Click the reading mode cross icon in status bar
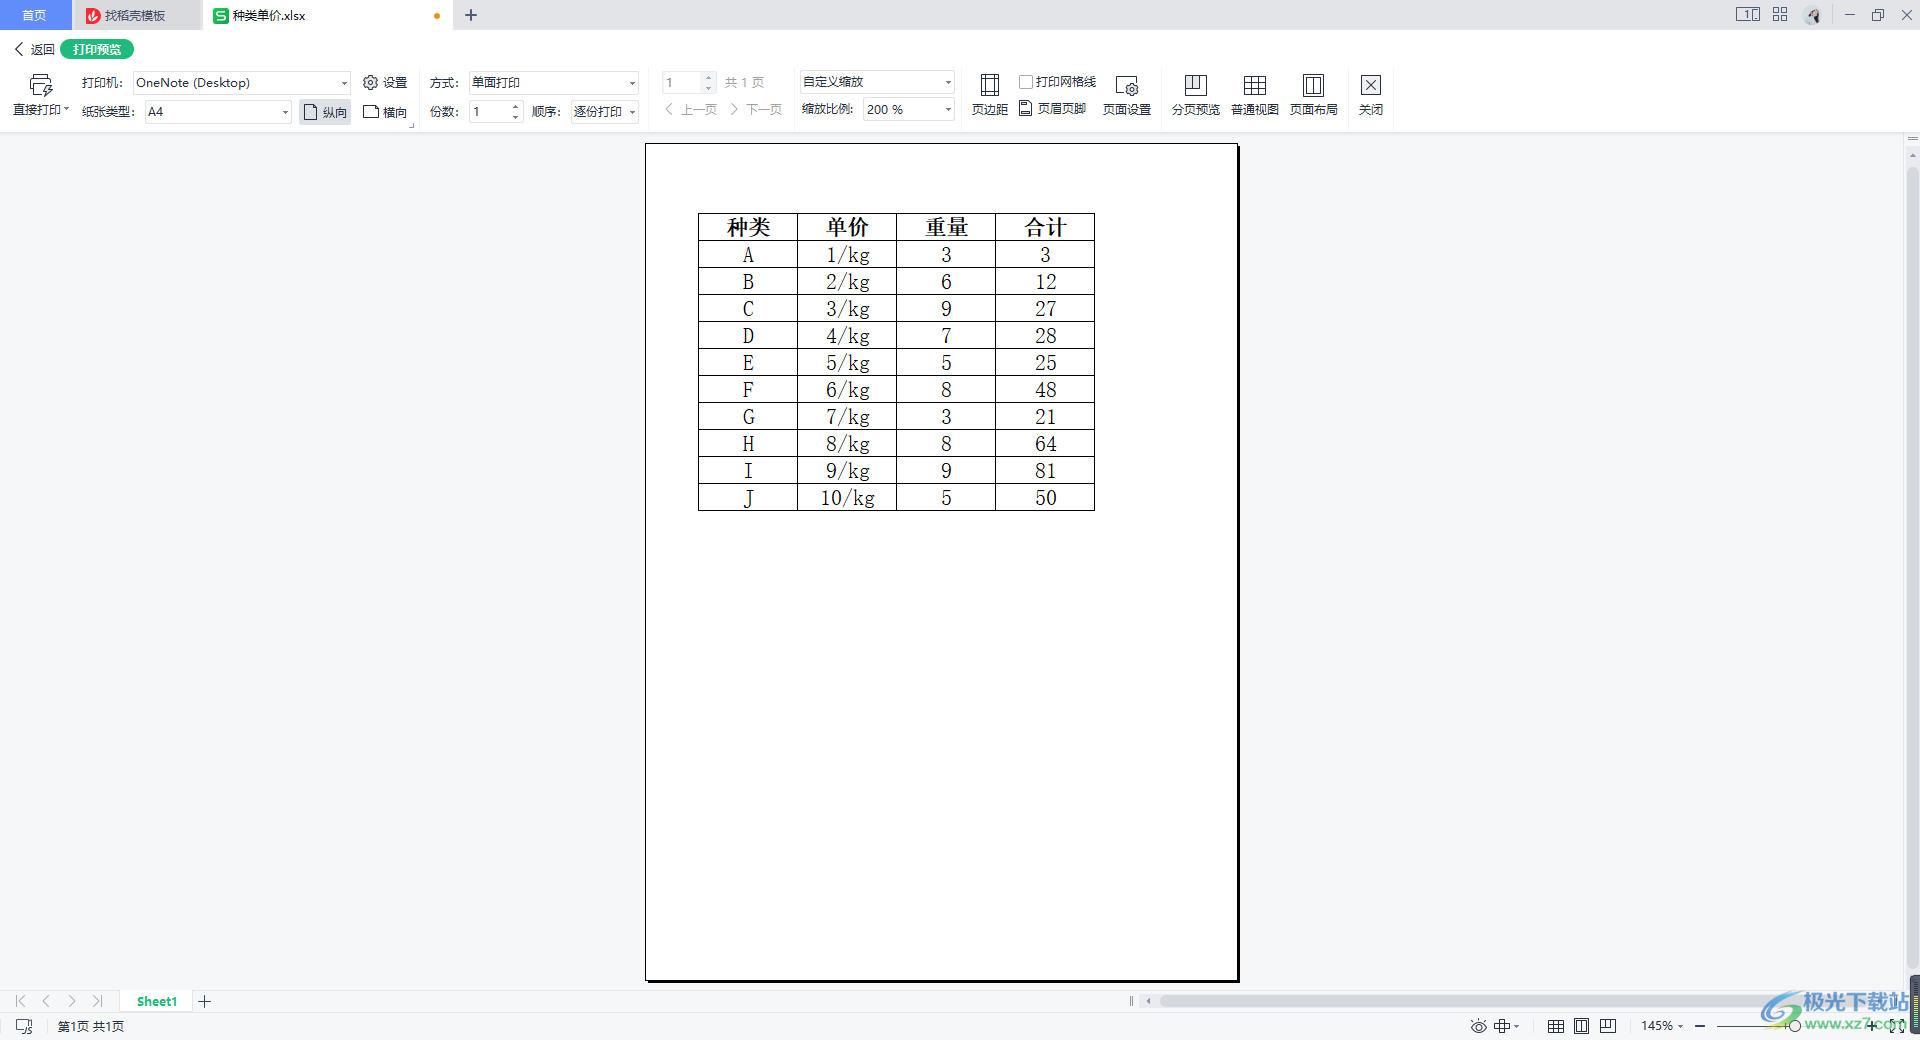This screenshot has width=1920, height=1040. (1501, 1026)
